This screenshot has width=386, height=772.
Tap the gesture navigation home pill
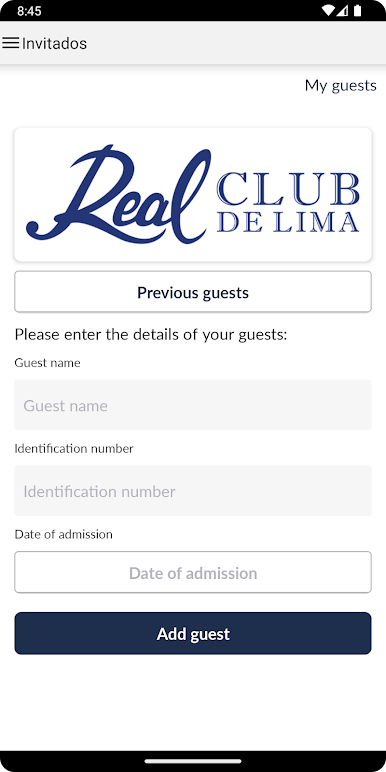[193, 761]
